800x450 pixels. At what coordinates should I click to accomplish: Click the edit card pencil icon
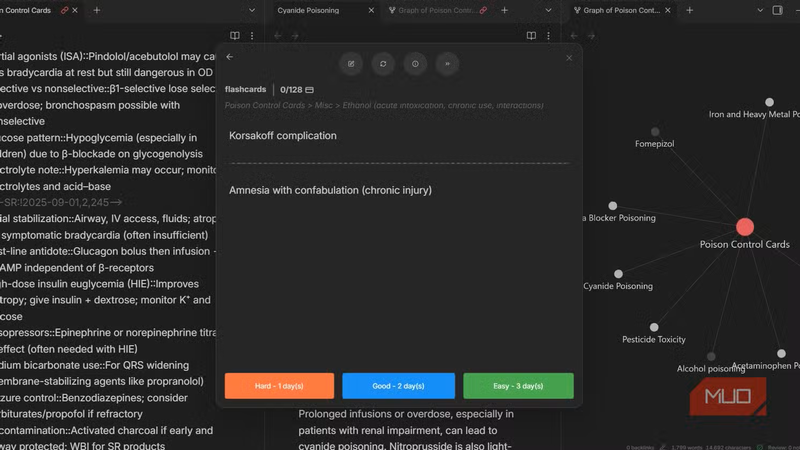pyautogui.click(x=351, y=64)
